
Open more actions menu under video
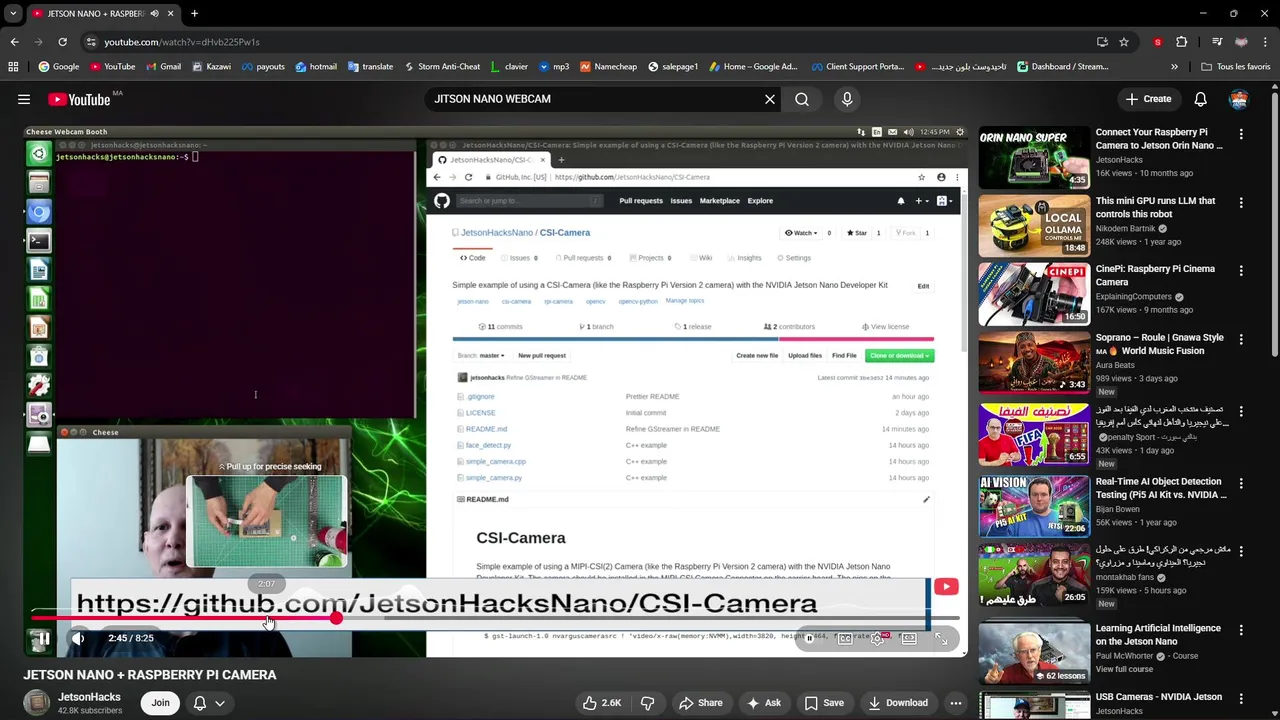coord(956,703)
